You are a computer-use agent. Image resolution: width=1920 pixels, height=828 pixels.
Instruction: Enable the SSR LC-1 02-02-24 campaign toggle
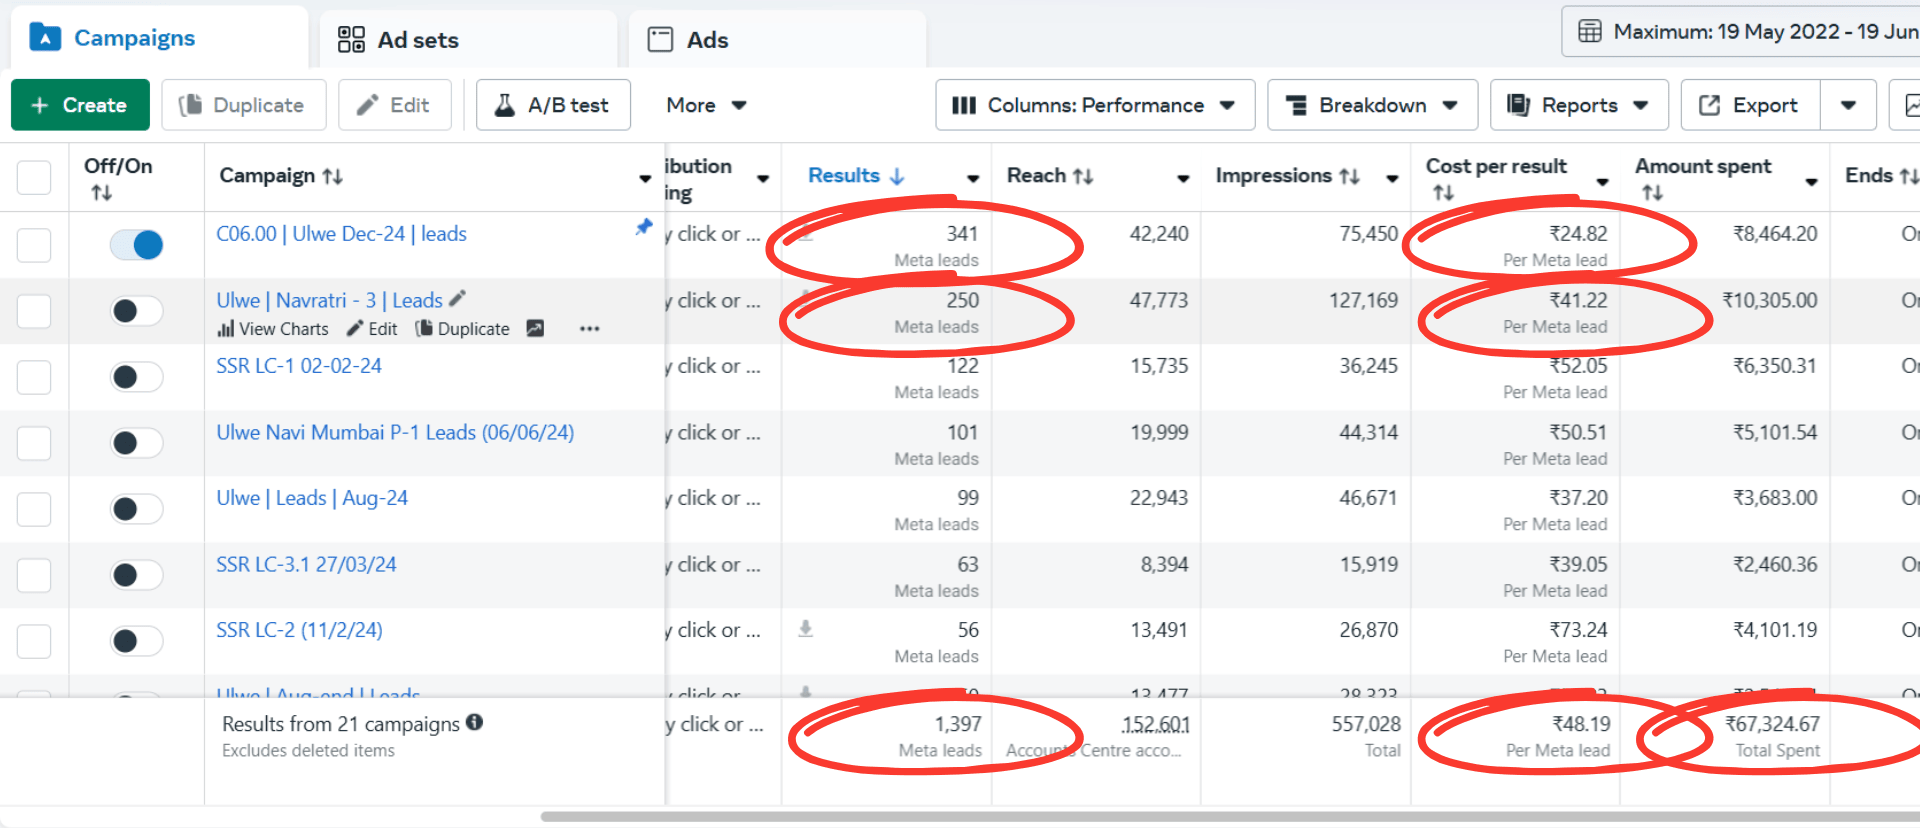137,377
